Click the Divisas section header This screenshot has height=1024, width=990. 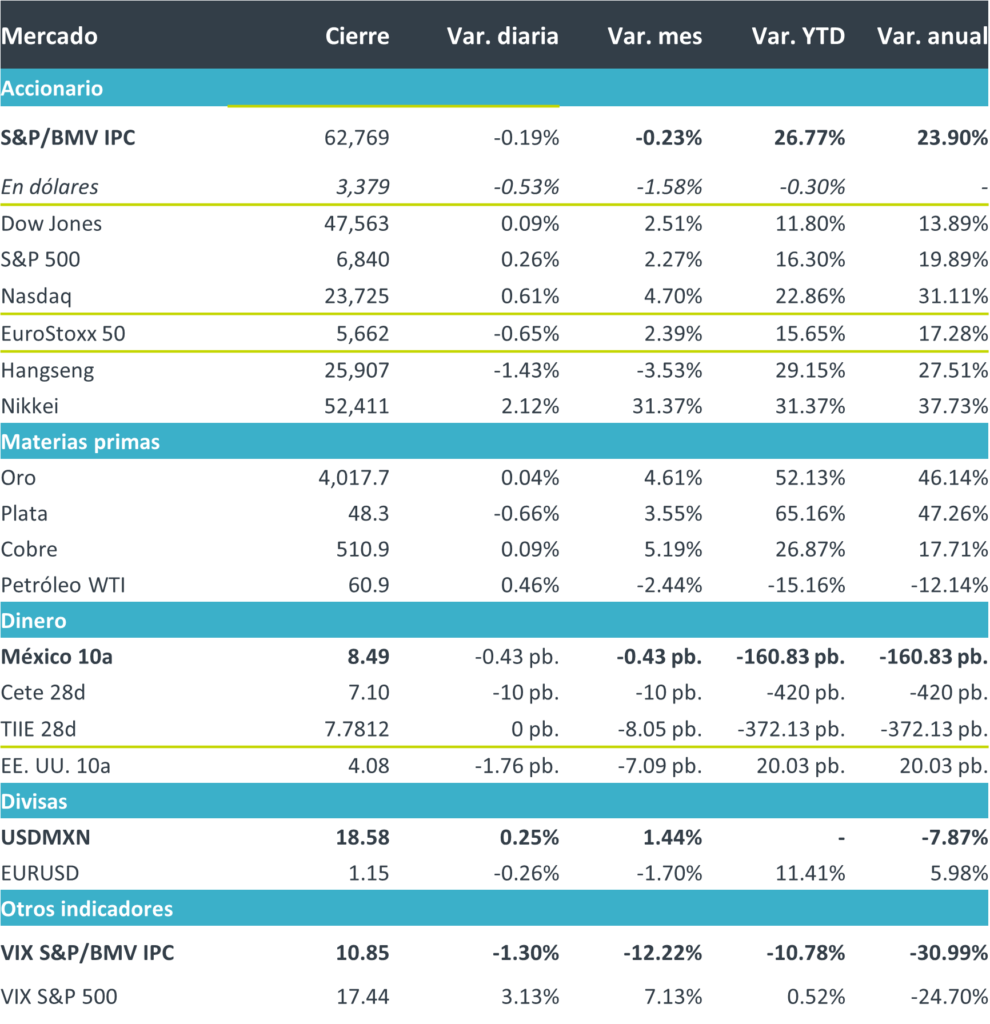(35, 802)
